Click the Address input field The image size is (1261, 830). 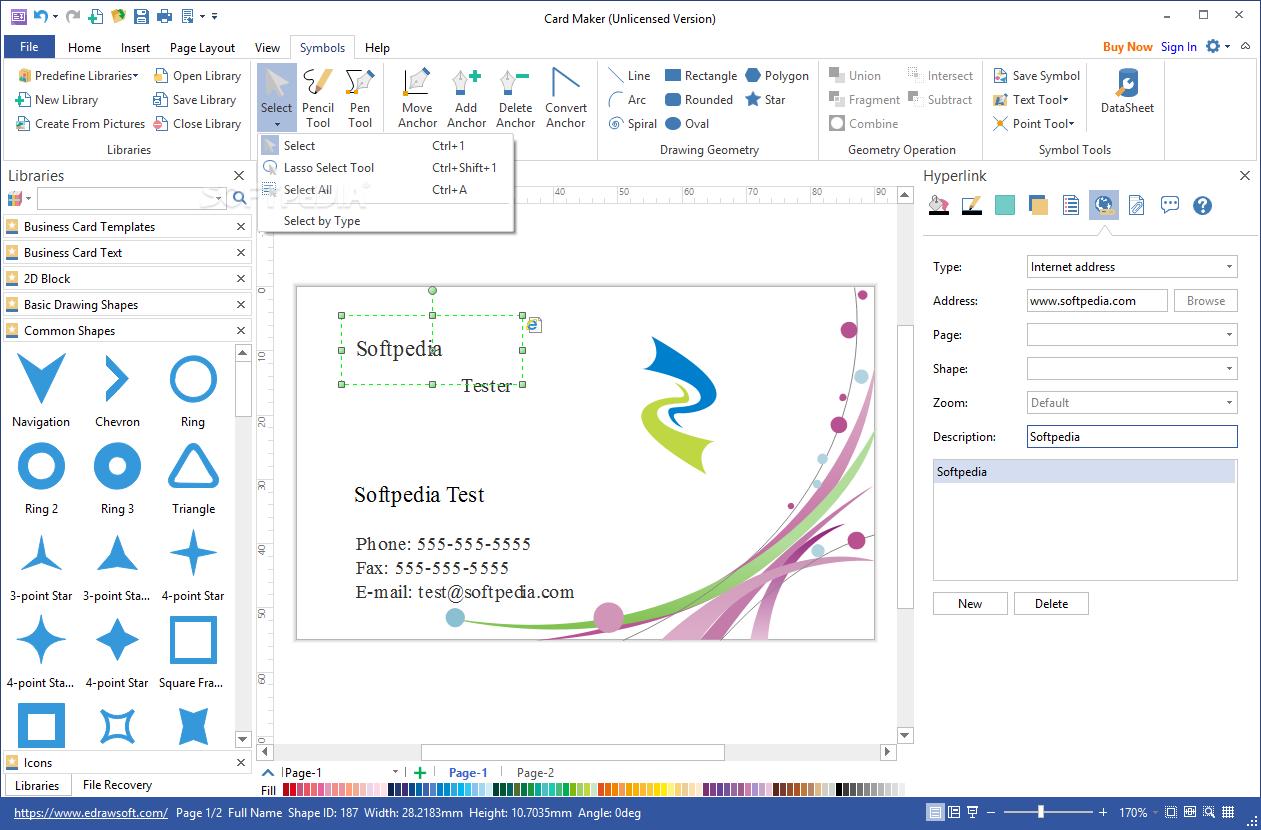click(x=1097, y=301)
